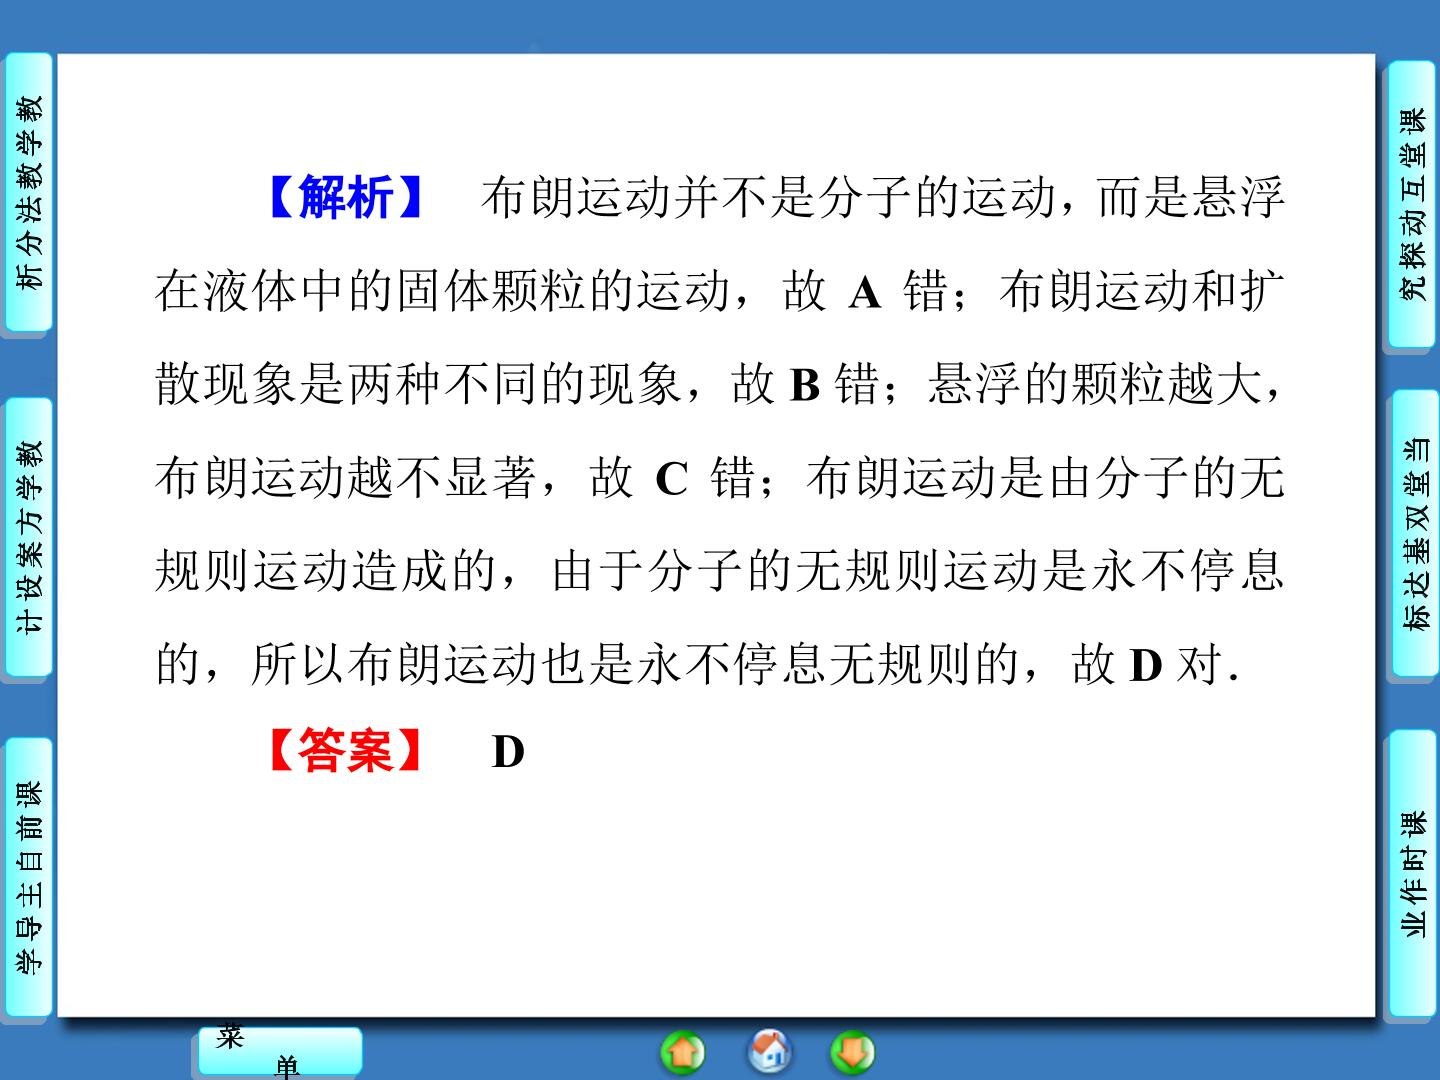Click the bold letter B in the text
1440x1080 pixels.
[805, 386]
